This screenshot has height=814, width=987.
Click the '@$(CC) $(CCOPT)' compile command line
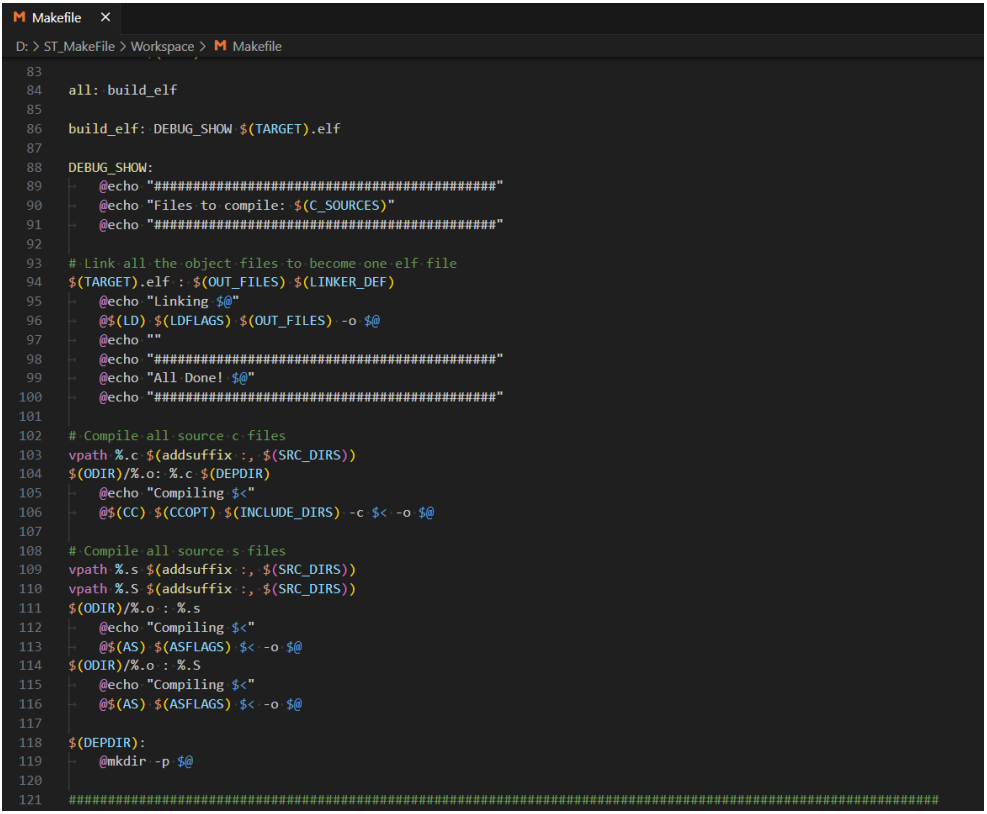pos(266,512)
